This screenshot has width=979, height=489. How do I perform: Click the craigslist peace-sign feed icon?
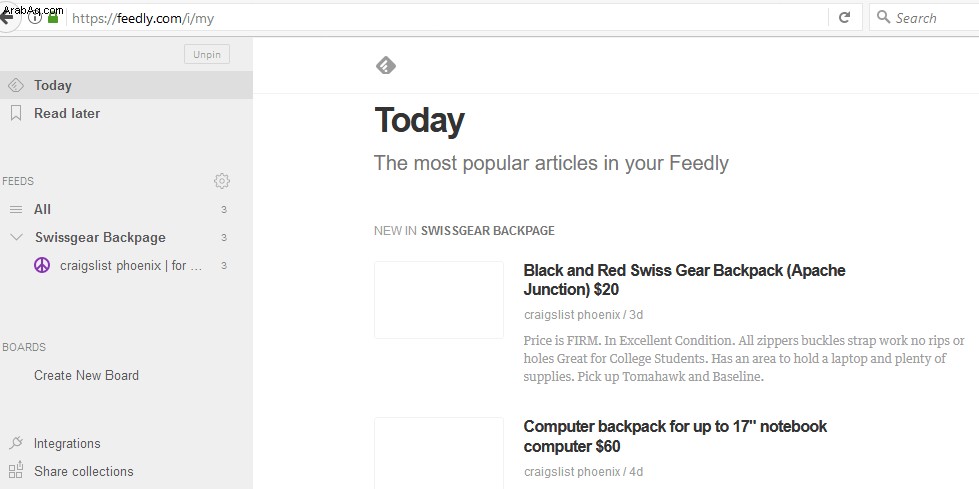[42, 265]
